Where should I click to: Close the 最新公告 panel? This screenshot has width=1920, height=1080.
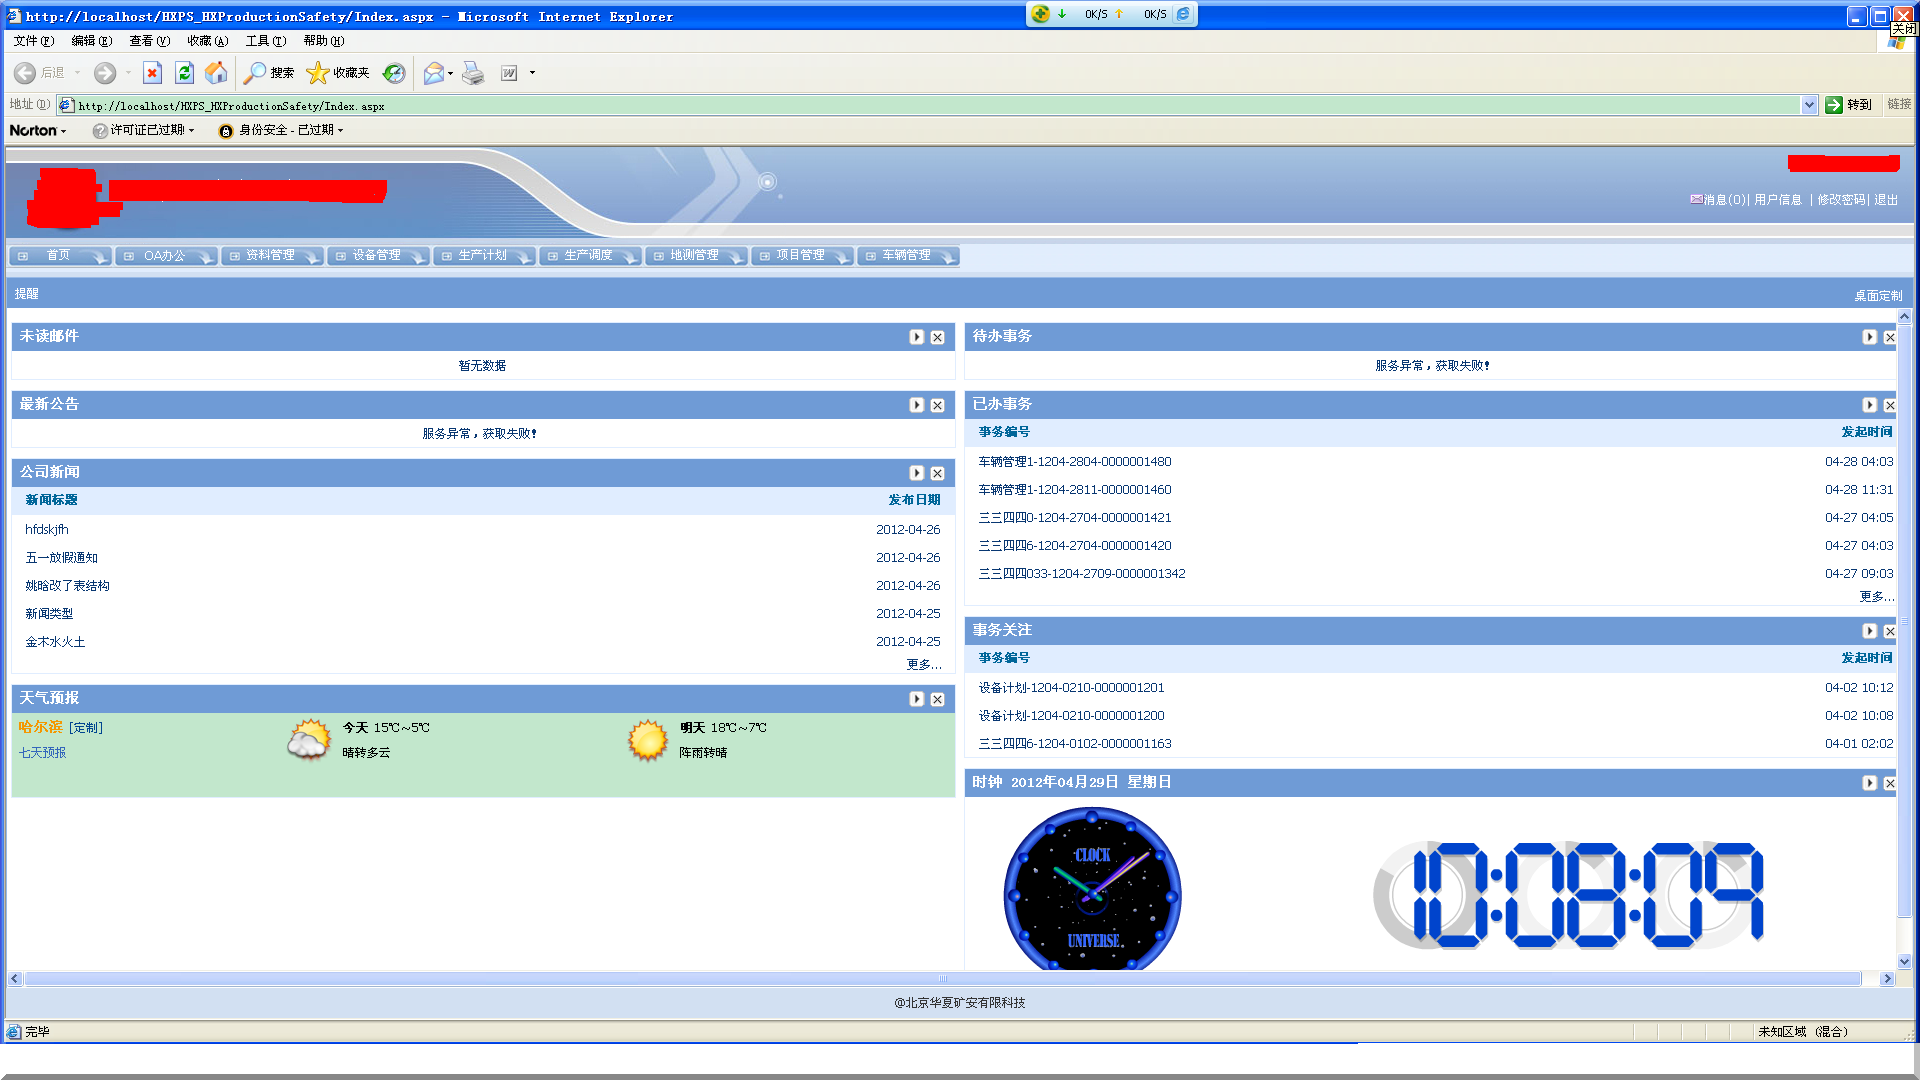point(937,405)
